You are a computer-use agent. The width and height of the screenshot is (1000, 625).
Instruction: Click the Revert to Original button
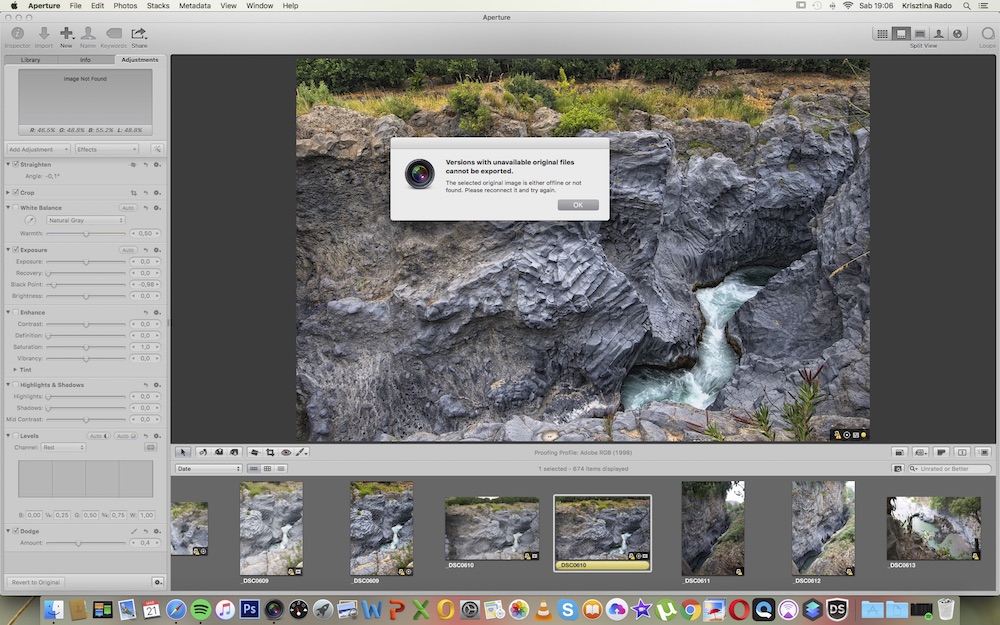coord(36,582)
